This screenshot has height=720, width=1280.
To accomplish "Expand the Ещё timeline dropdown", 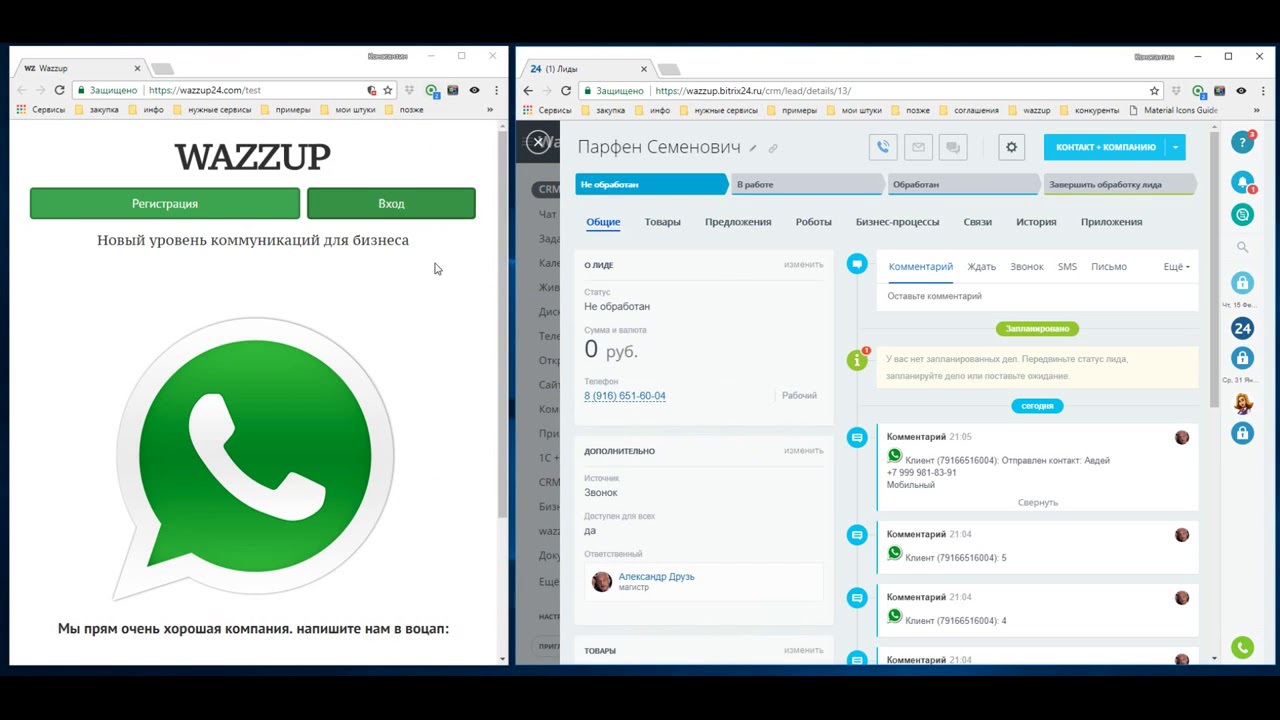I will [x=1176, y=267].
